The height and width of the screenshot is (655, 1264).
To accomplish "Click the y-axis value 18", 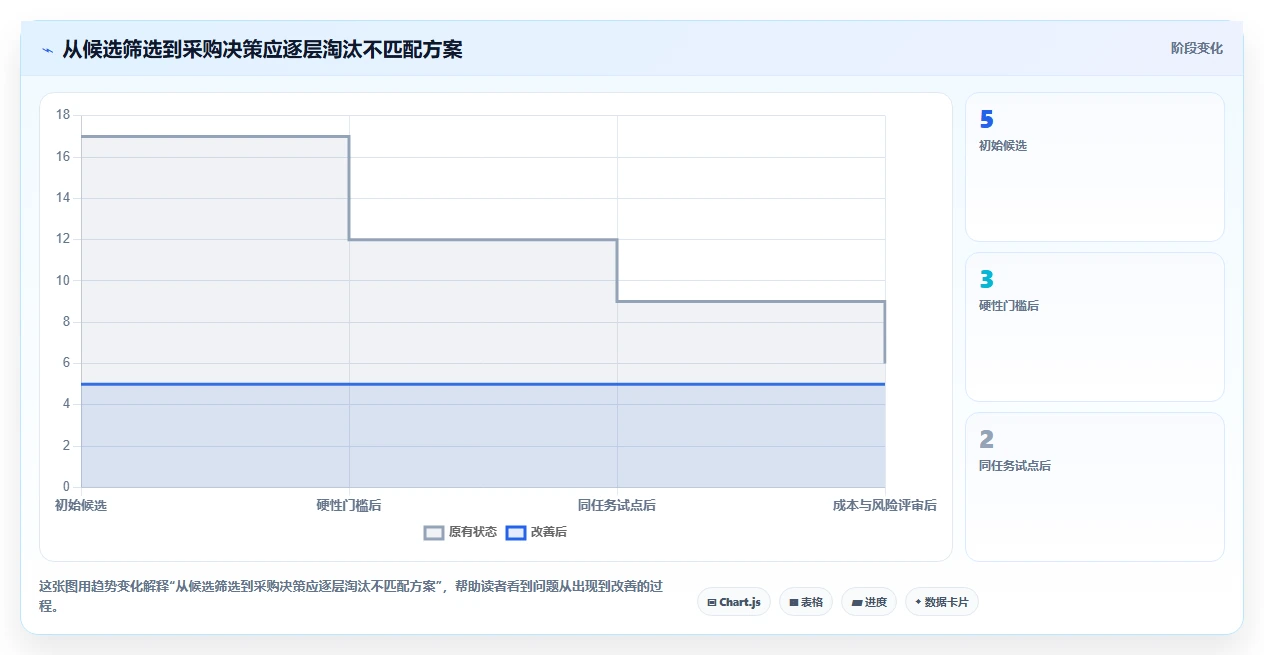I will click(x=63, y=115).
